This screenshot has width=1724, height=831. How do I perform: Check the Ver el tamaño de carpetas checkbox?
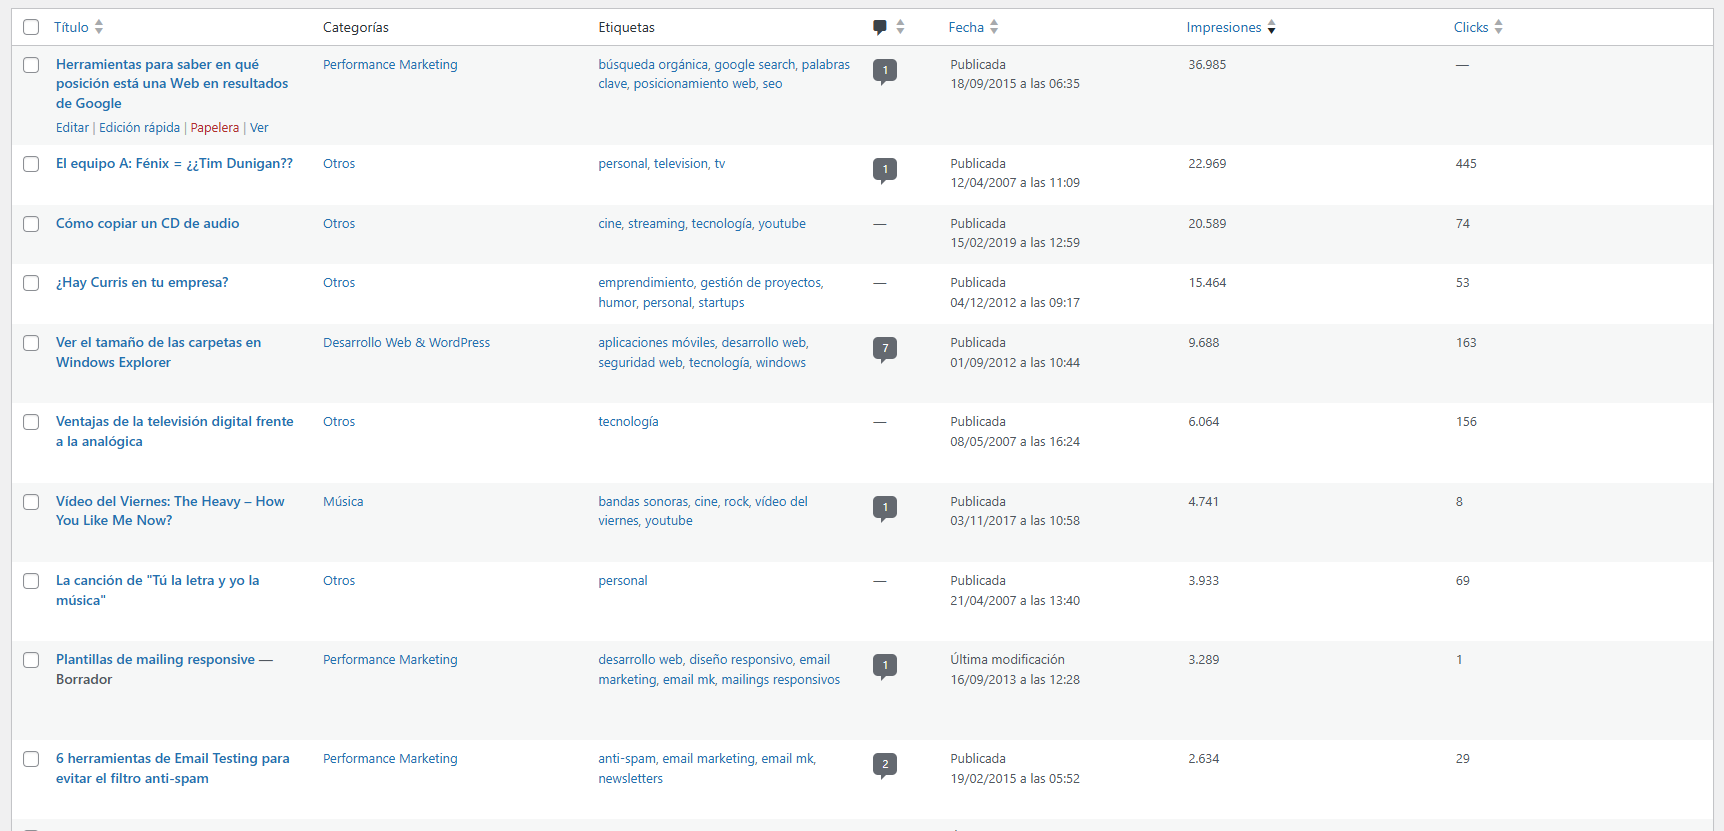click(31, 343)
